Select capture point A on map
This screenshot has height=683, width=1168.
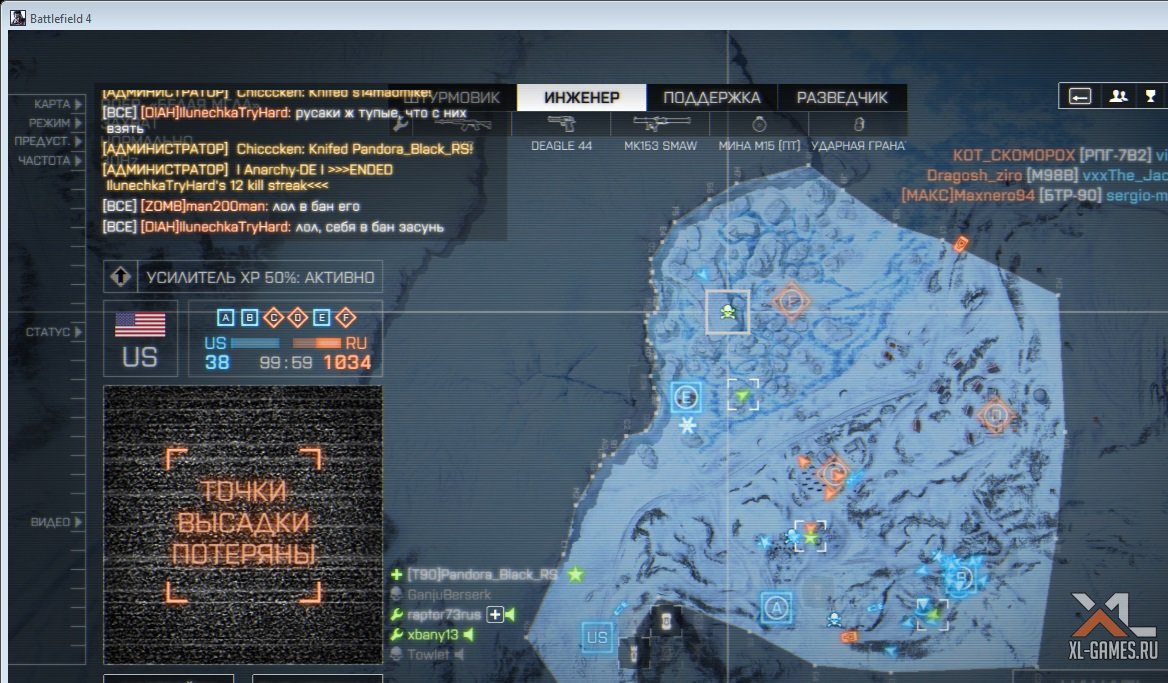click(x=775, y=607)
